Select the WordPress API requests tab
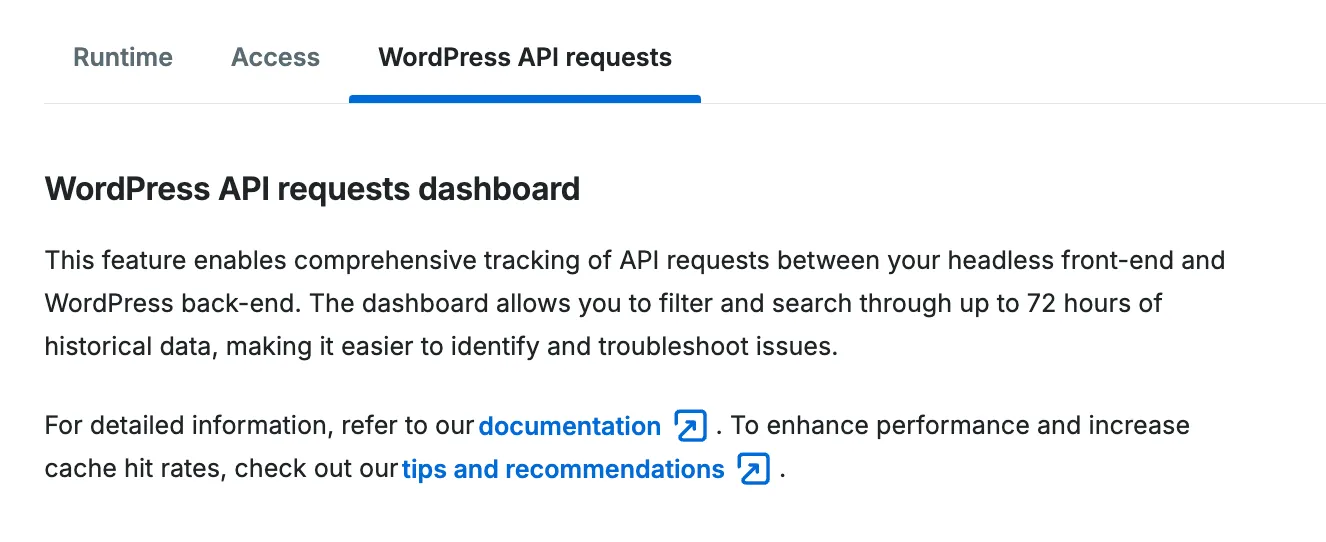 524,57
